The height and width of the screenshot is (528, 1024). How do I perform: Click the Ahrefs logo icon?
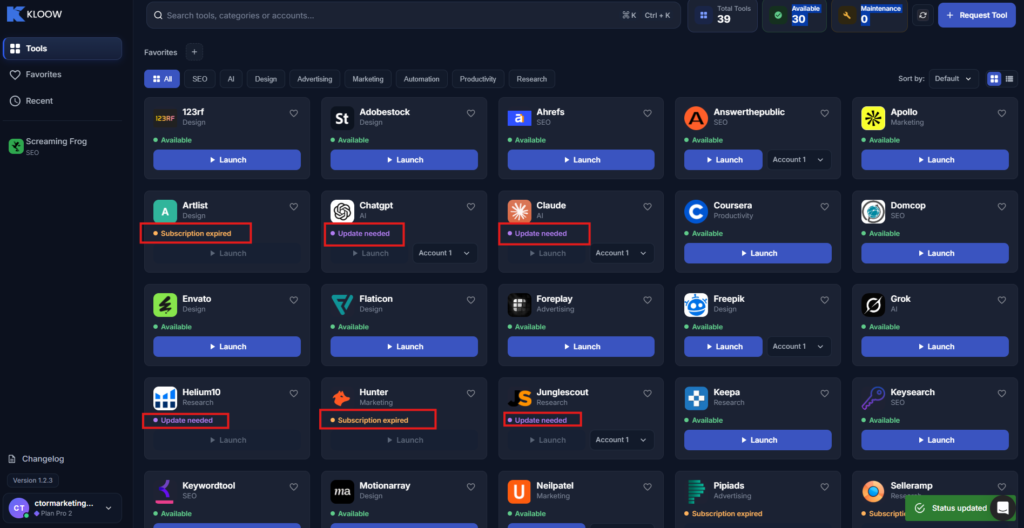519,118
